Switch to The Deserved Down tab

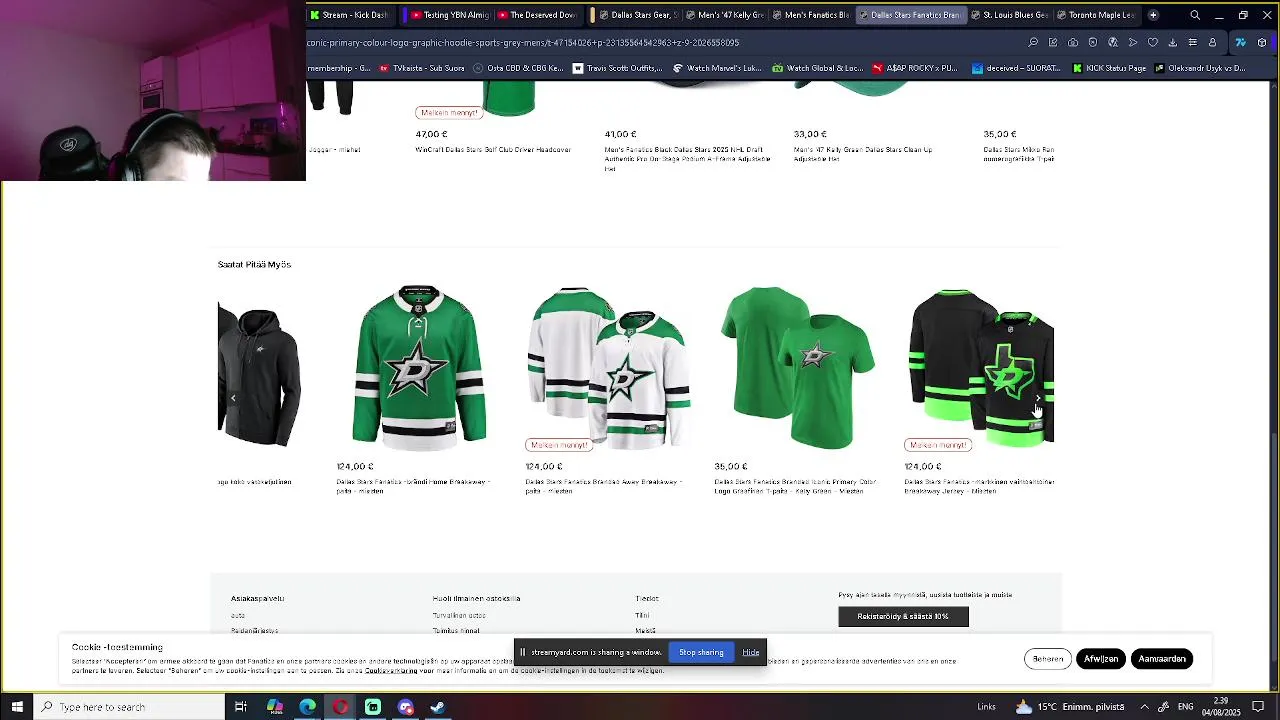[536, 15]
